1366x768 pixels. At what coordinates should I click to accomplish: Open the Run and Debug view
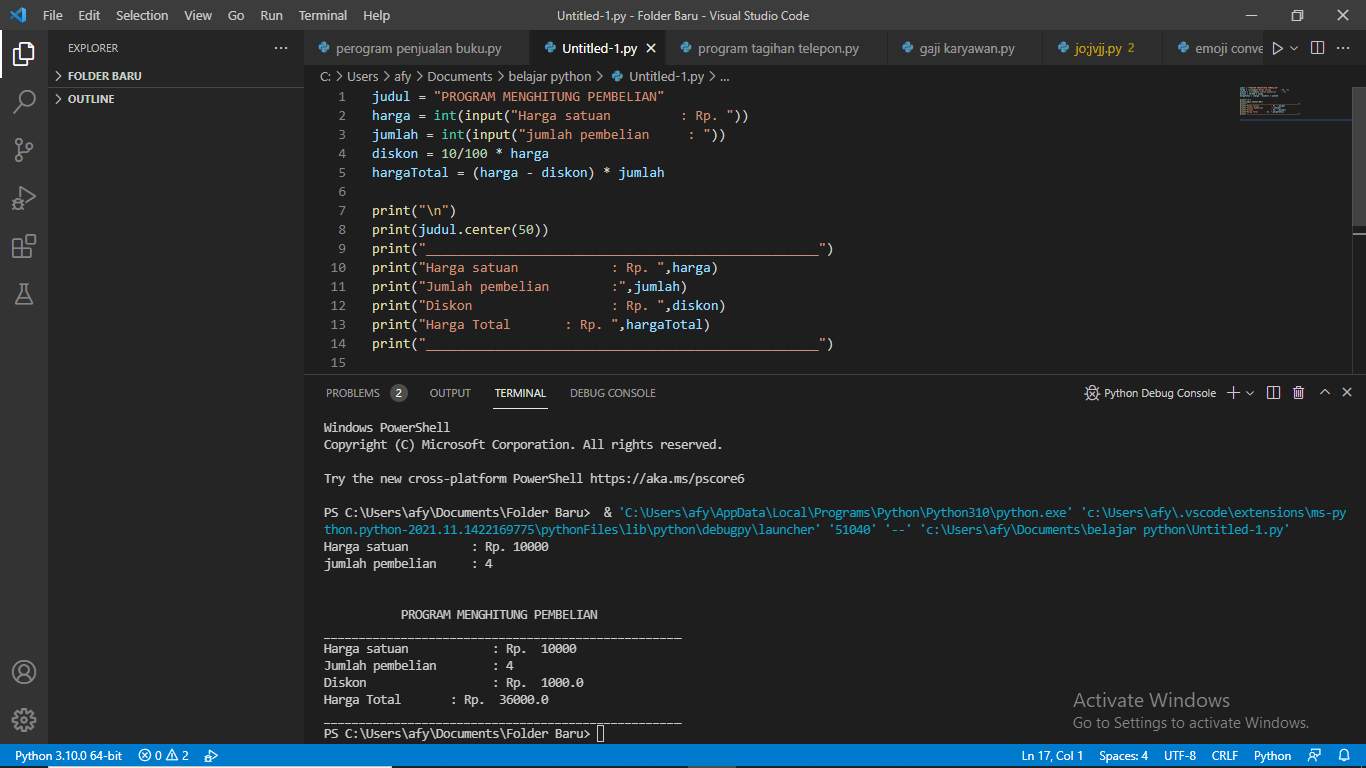[x=24, y=198]
